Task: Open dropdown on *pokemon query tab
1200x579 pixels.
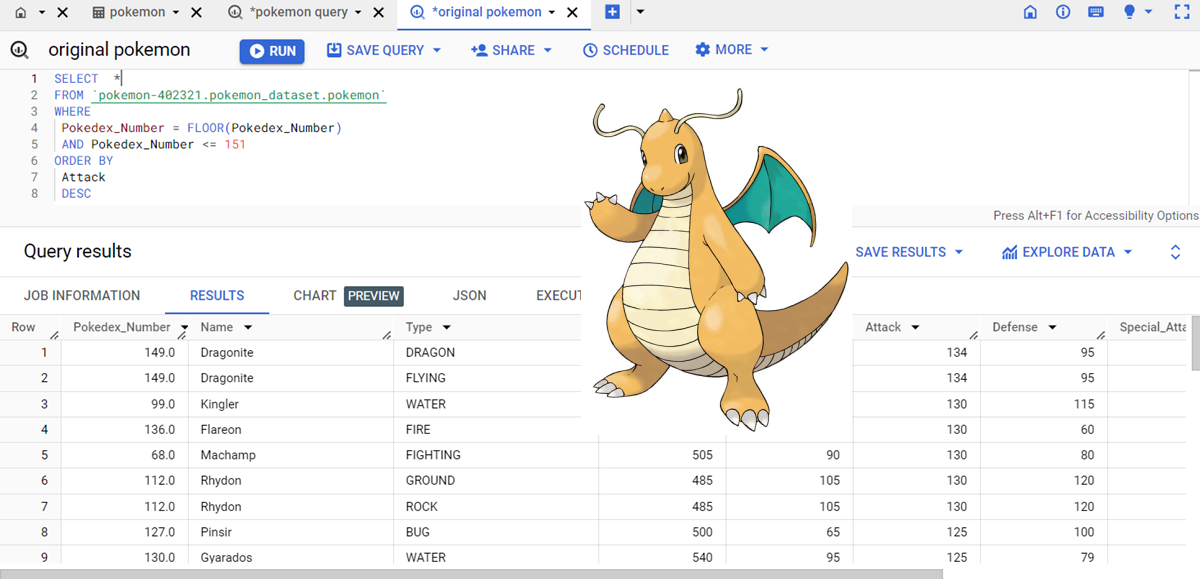Action: click(x=358, y=13)
